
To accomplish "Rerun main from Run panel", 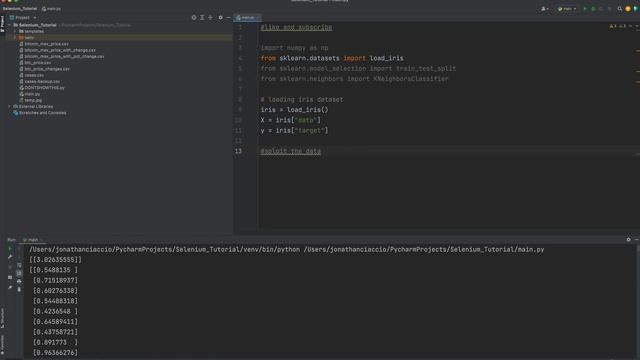I will coord(10,249).
